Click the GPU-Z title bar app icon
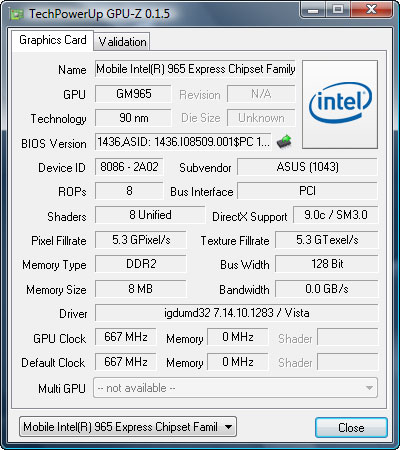The height and width of the screenshot is (450, 400). point(17,15)
